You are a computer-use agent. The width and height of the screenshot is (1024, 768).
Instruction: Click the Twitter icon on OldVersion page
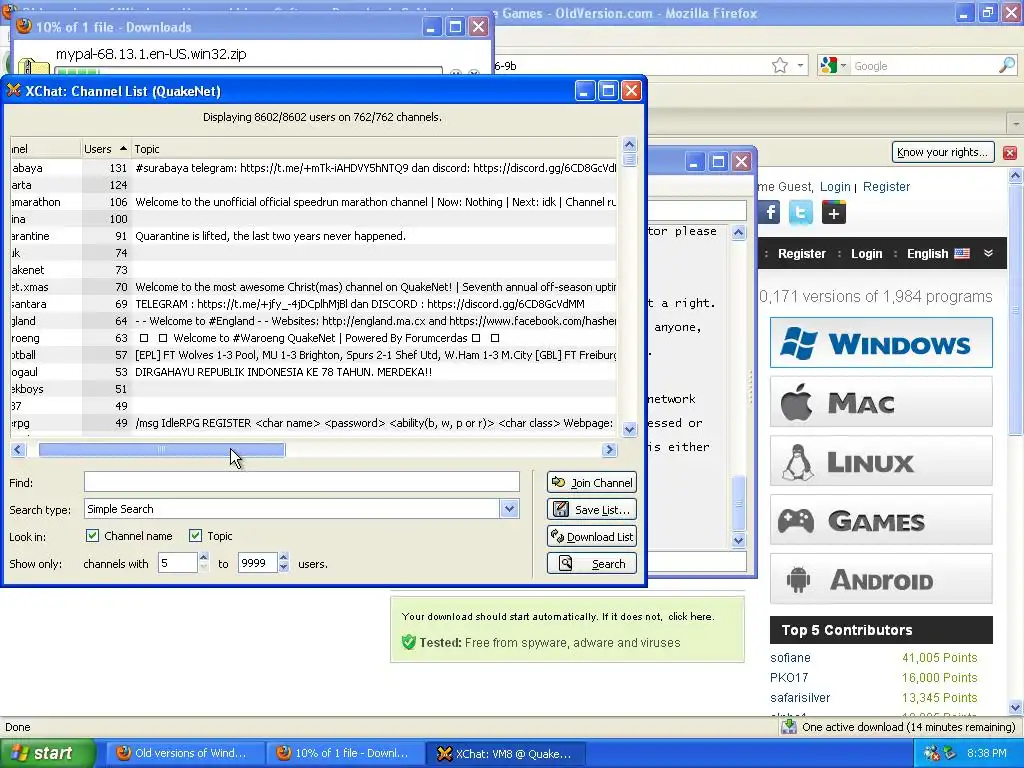[x=801, y=212]
